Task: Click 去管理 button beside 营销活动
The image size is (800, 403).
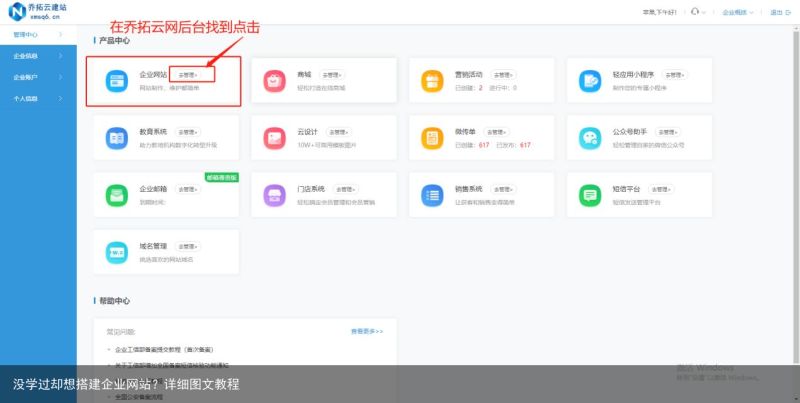Action: point(503,75)
